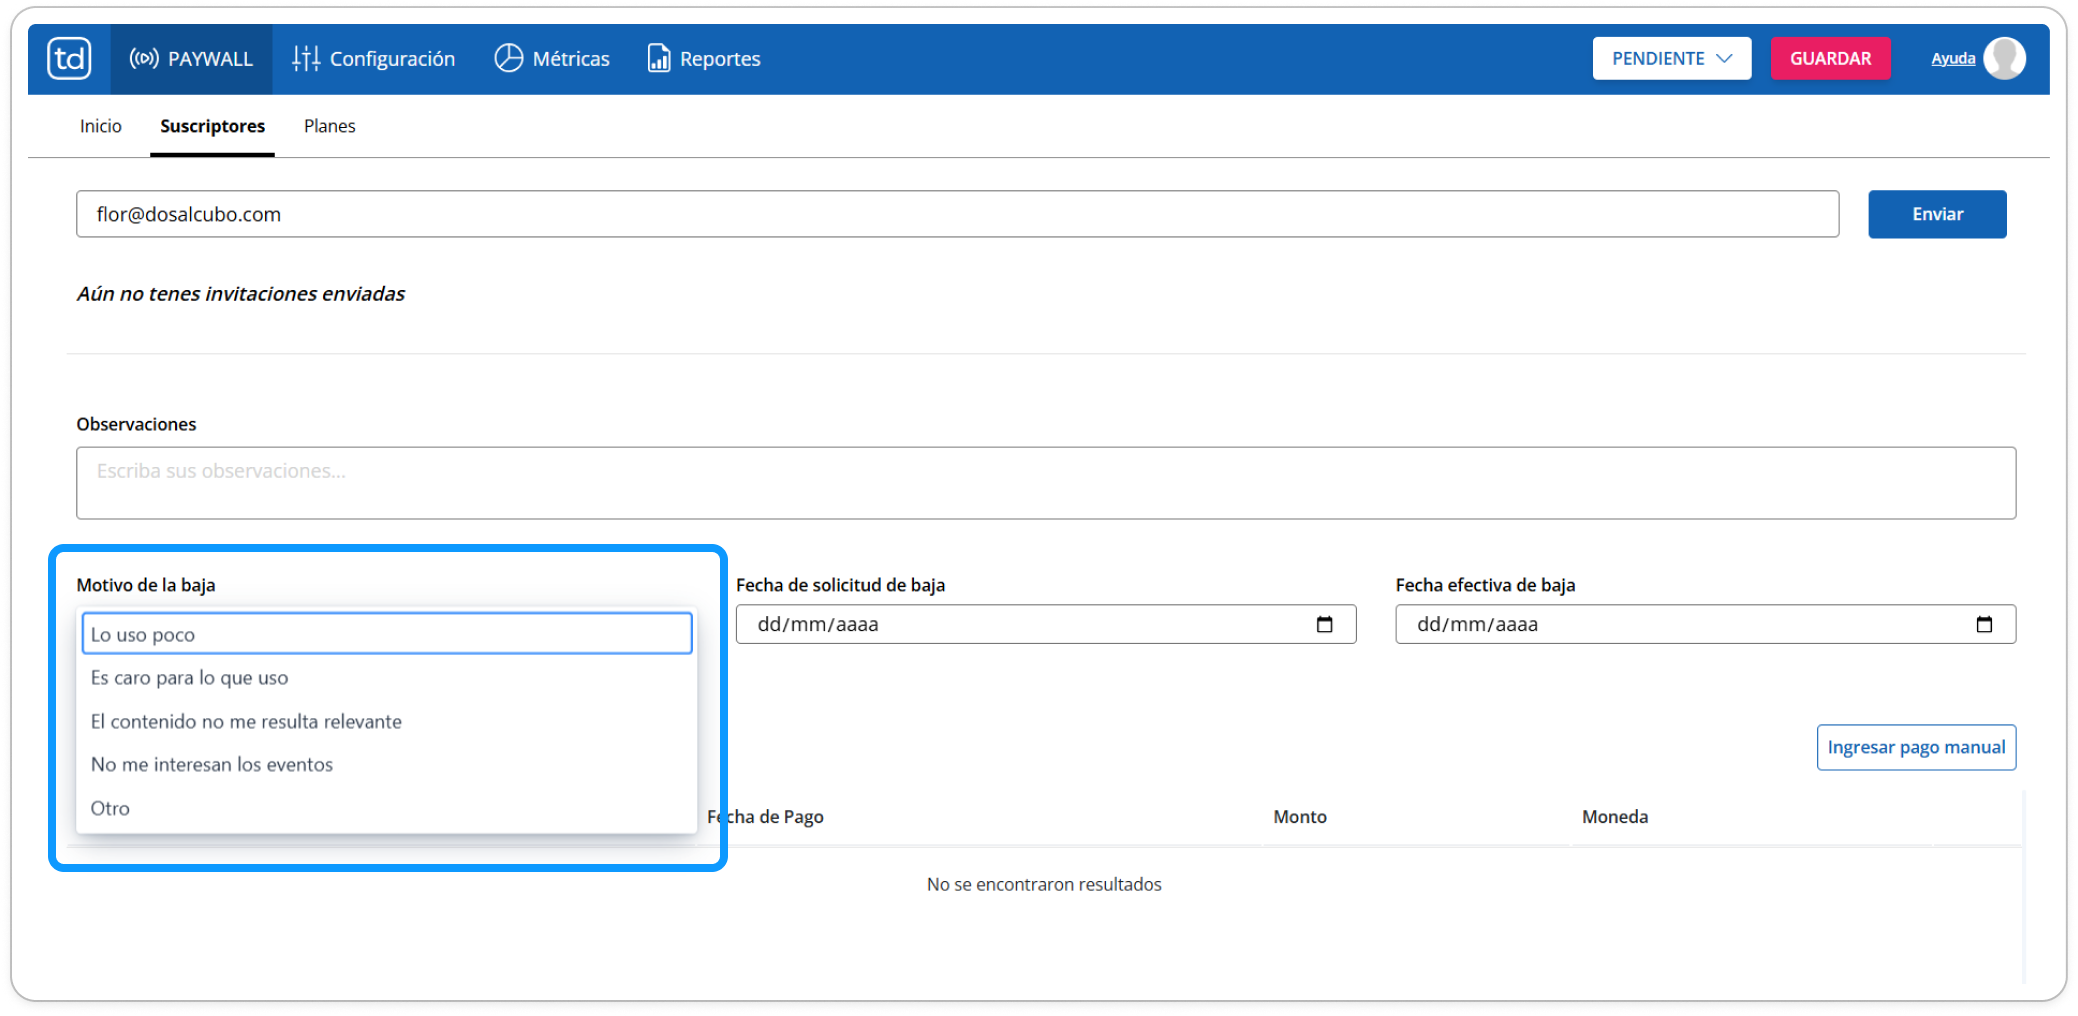Image resolution: width=2078 pixels, height=1016 pixels.
Task: Click 'No se encontraron resultados' text
Action: pos(1044,884)
